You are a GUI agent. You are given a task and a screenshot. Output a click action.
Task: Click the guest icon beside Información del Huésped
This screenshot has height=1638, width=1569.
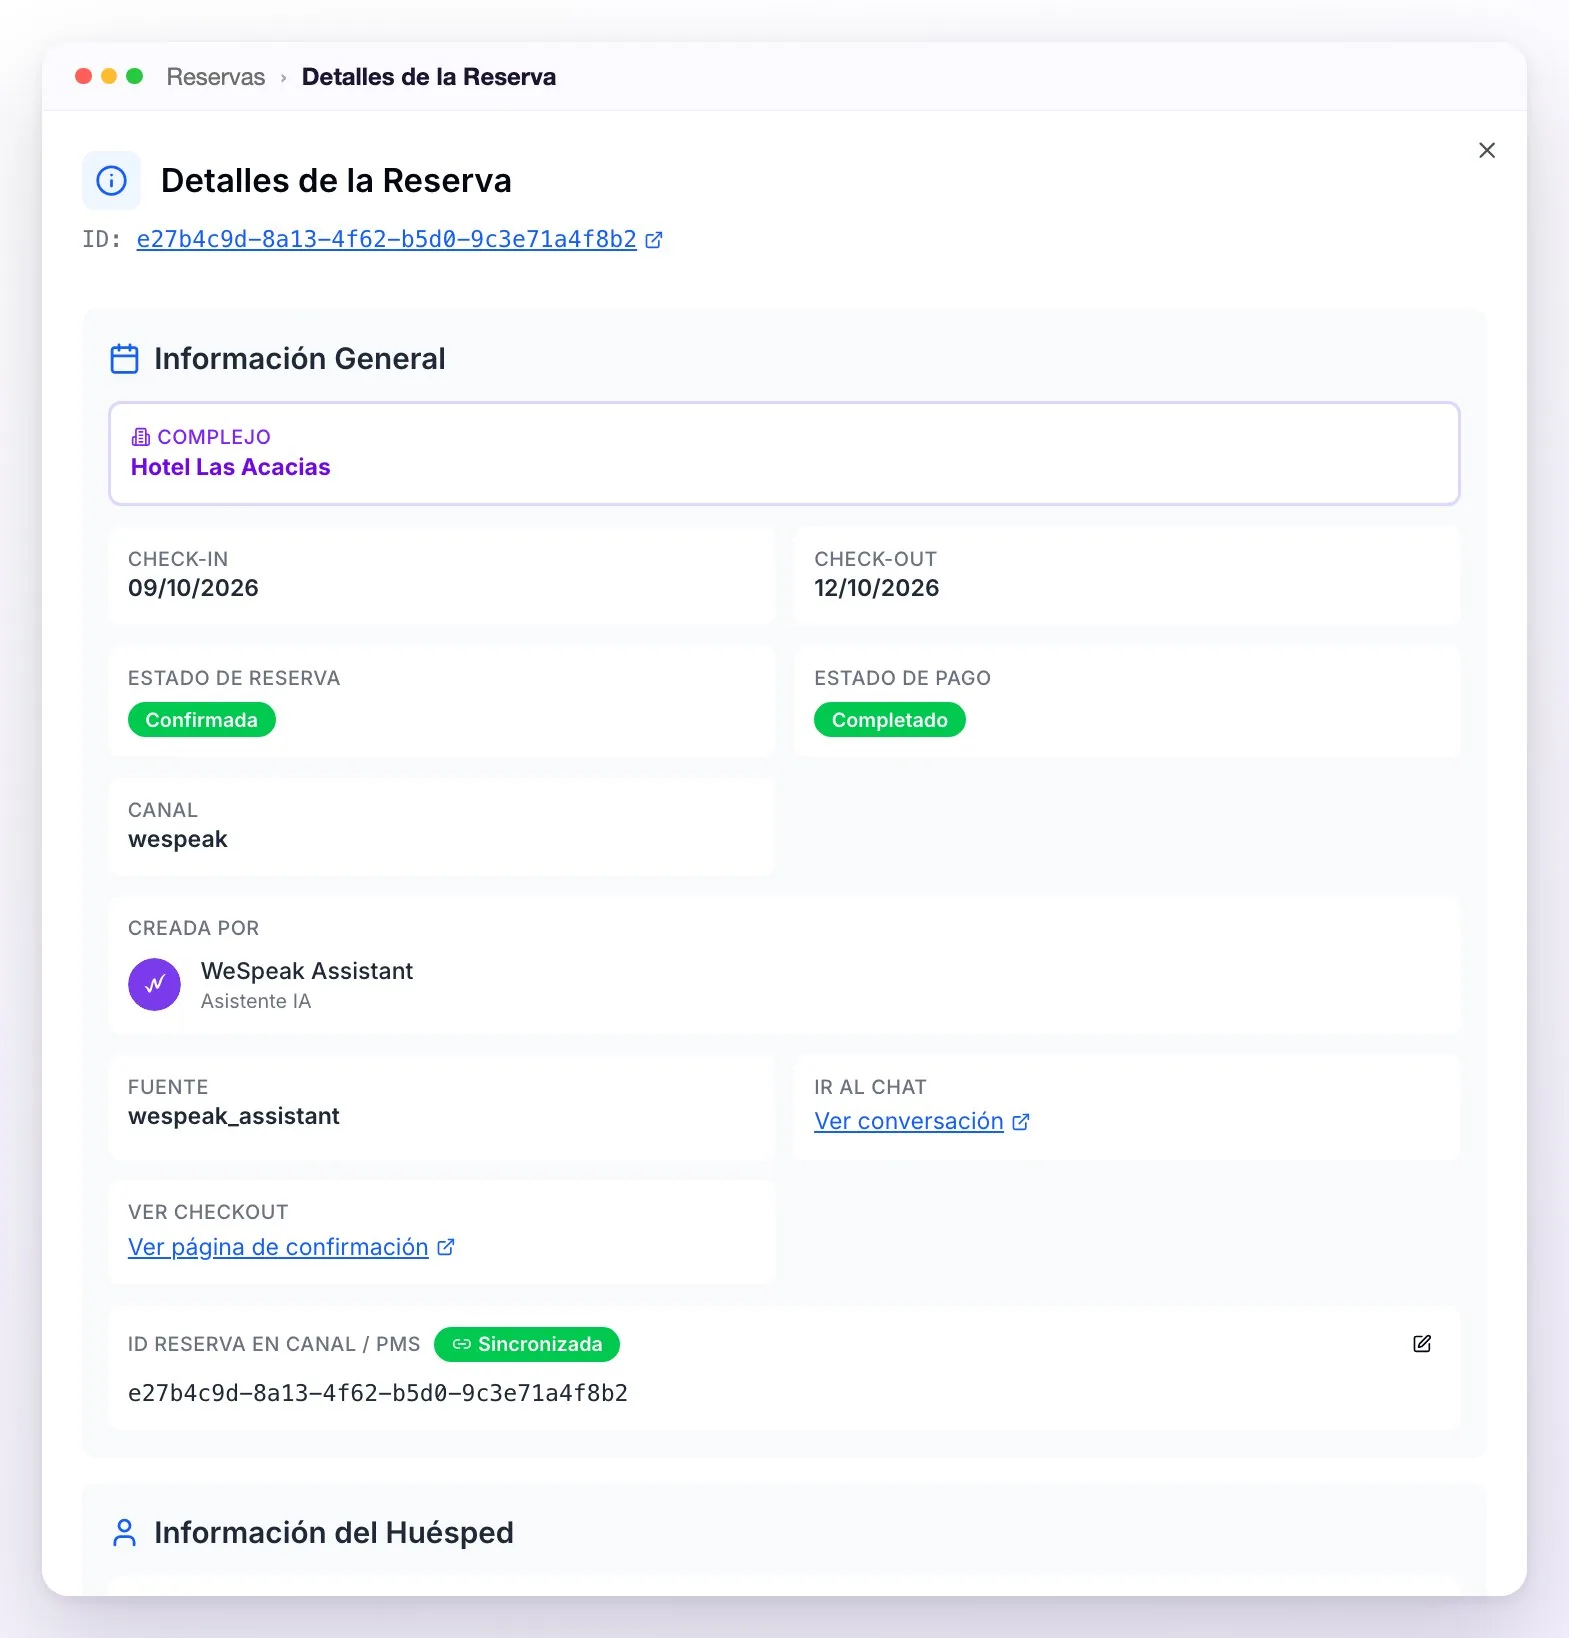pyautogui.click(x=124, y=1533)
